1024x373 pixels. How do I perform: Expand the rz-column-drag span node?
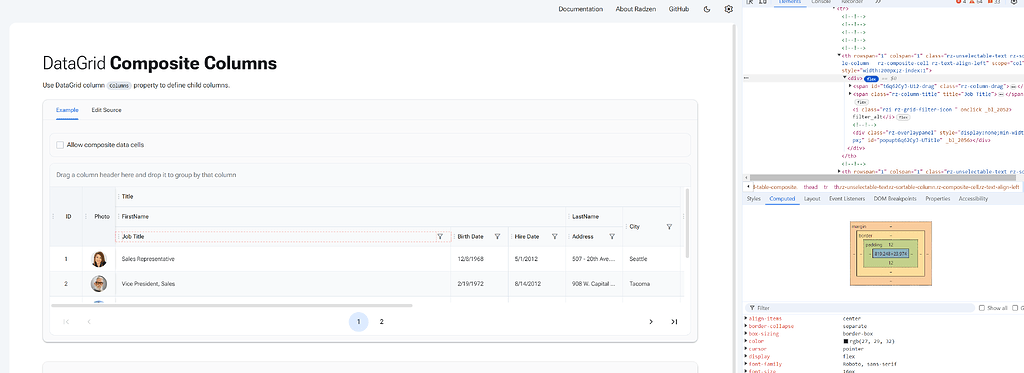[850, 86]
